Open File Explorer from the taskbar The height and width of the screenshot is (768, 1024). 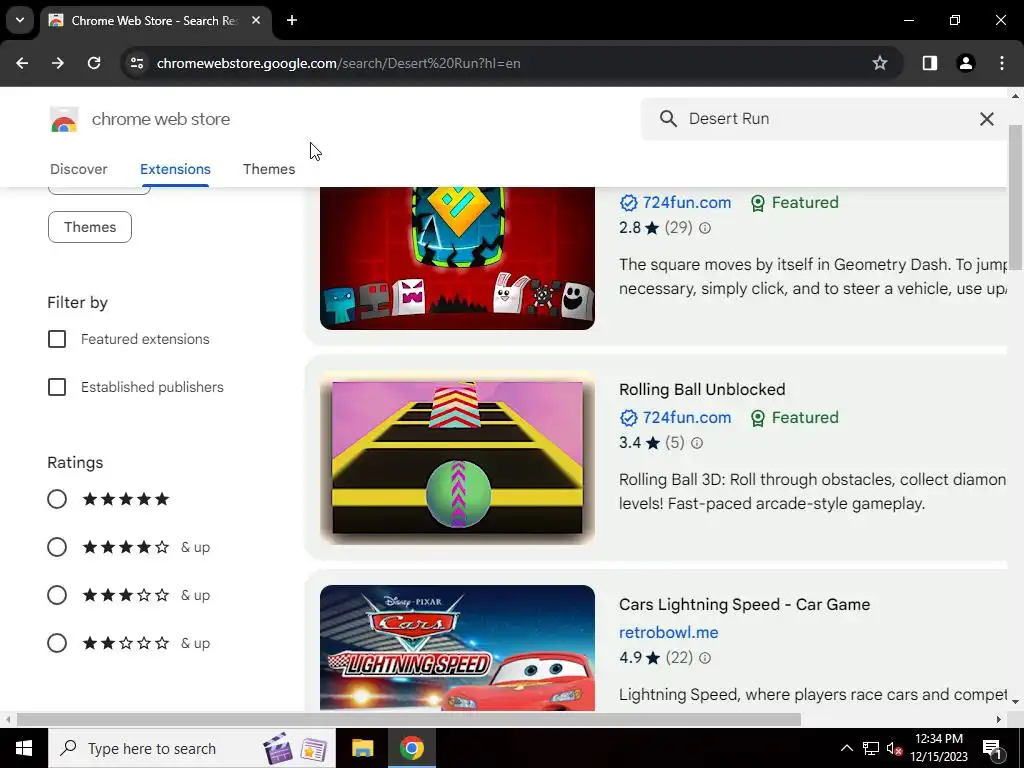point(362,748)
